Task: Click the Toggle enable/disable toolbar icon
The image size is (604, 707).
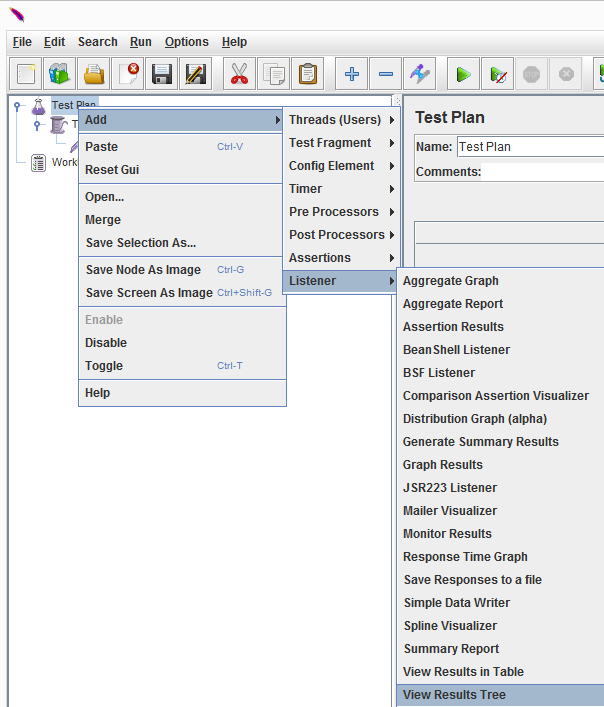Action: pyautogui.click(x=420, y=73)
